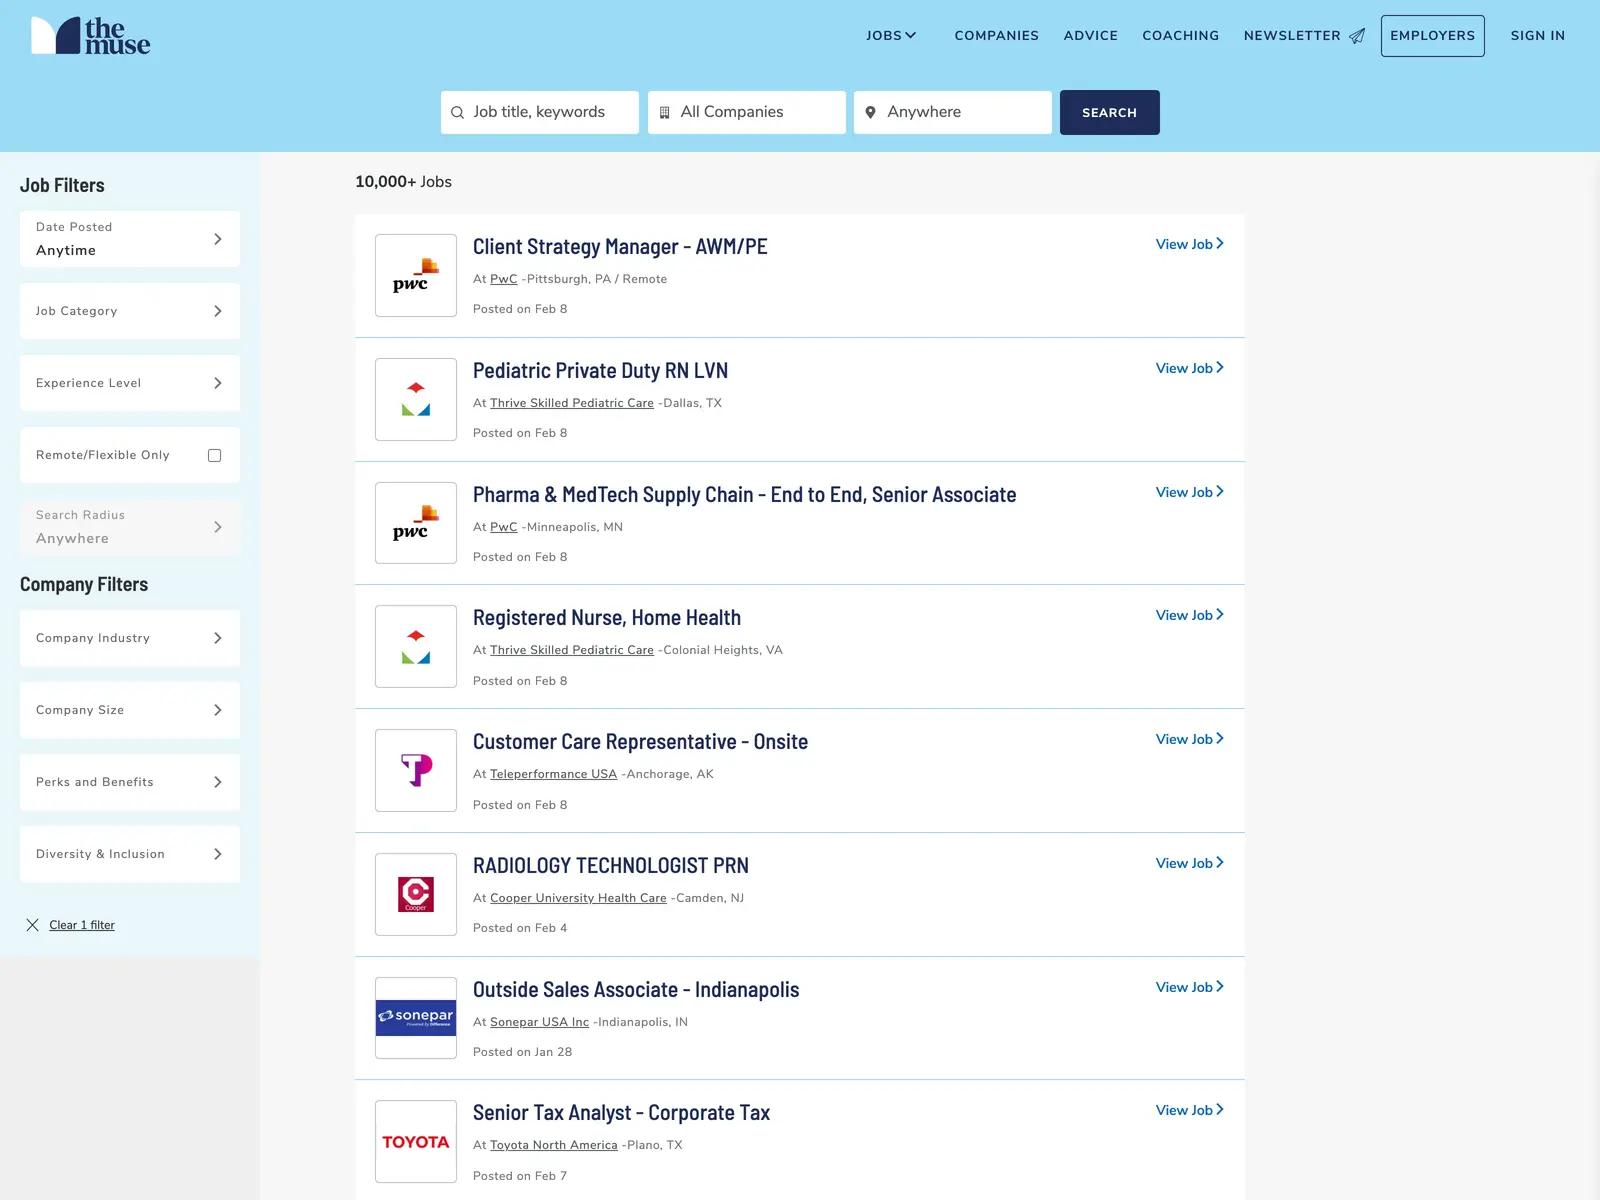
Task: Open Radiology Technologist PRN job title
Action: click(x=611, y=866)
